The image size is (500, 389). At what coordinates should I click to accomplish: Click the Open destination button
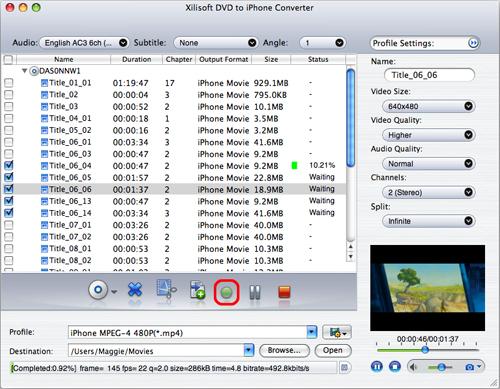[333, 350]
